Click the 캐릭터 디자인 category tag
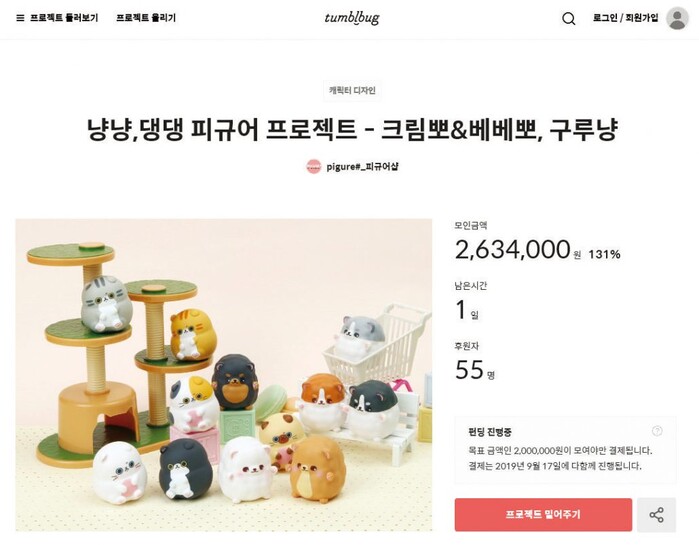 tap(352, 90)
